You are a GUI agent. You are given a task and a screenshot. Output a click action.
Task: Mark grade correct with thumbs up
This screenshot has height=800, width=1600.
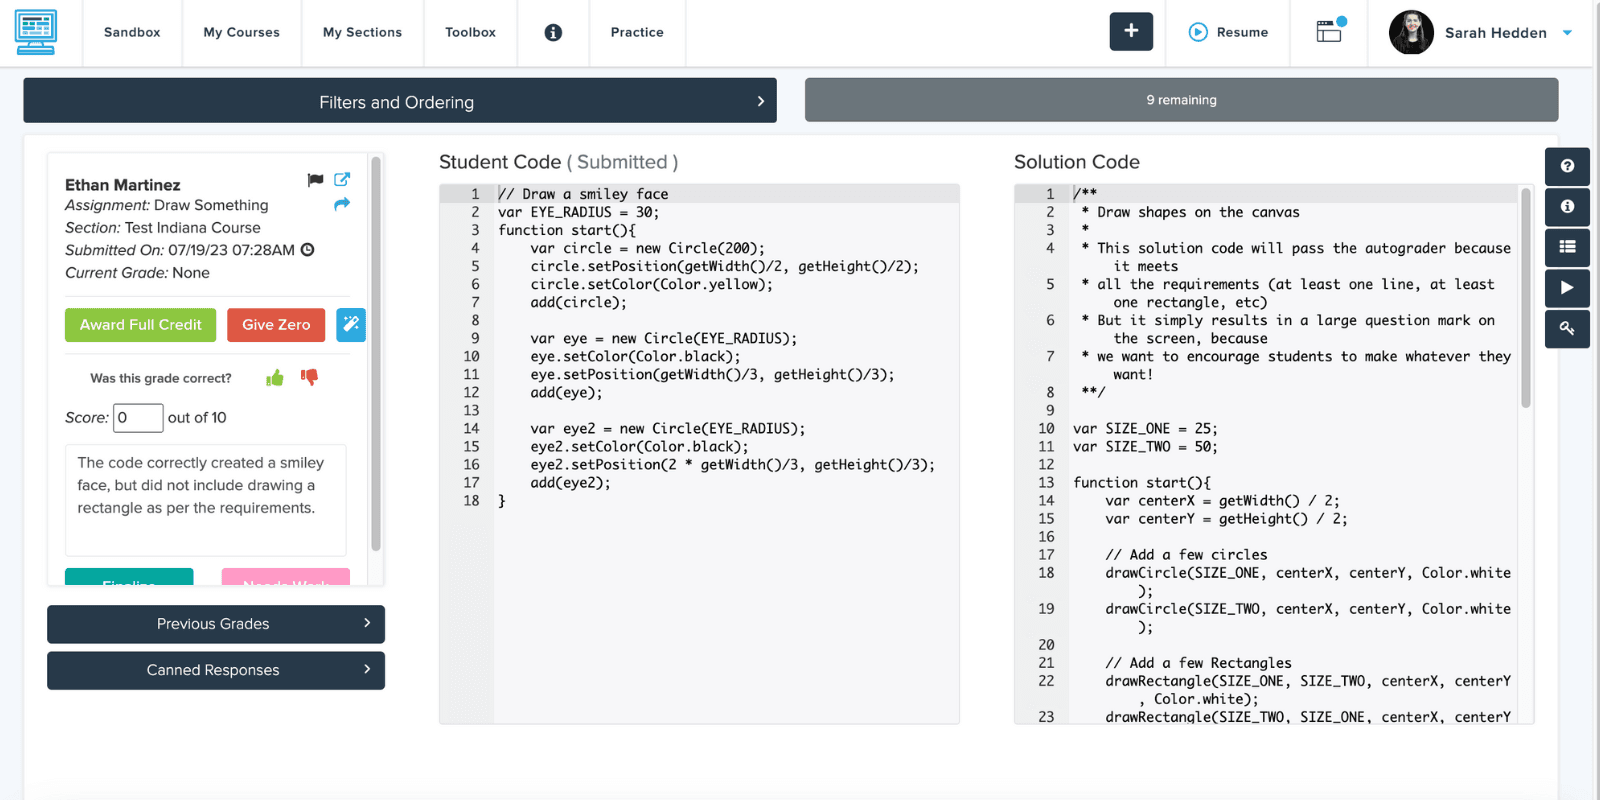click(x=275, y=378)
